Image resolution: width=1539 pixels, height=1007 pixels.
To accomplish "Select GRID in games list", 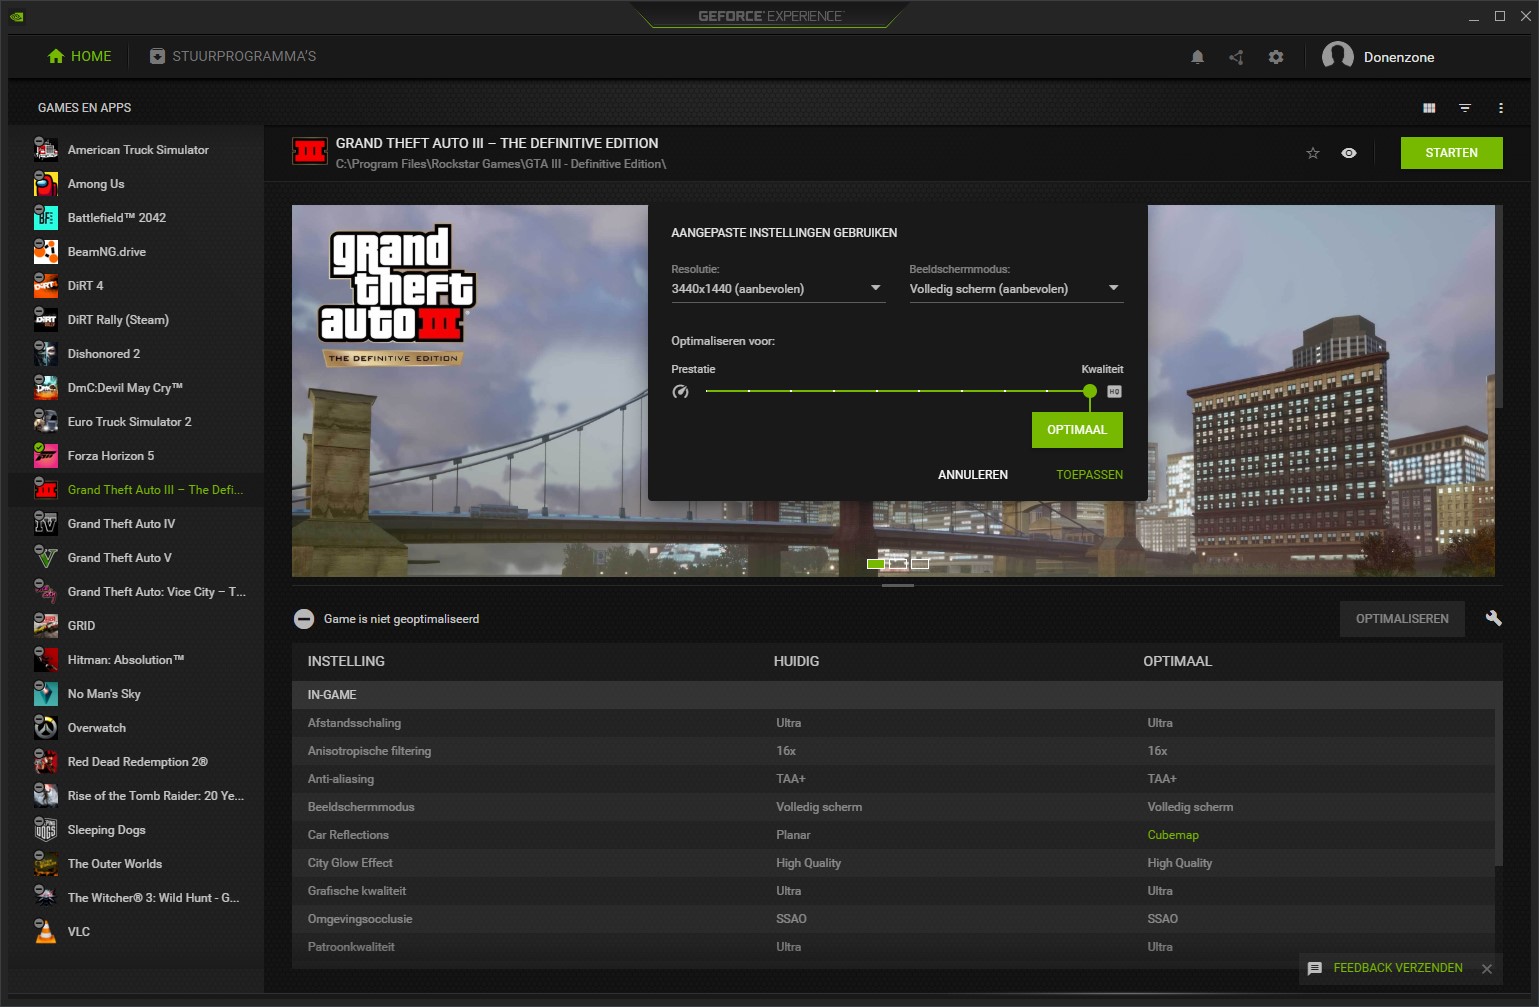I will (x=136, y=626).
